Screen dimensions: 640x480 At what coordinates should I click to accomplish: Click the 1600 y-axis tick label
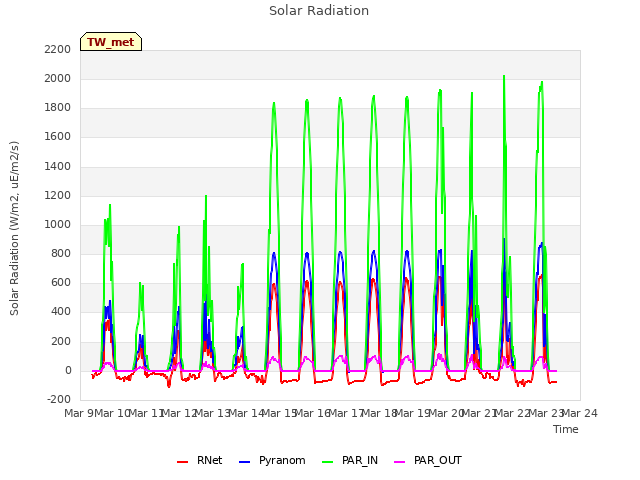tap(58, 137)
